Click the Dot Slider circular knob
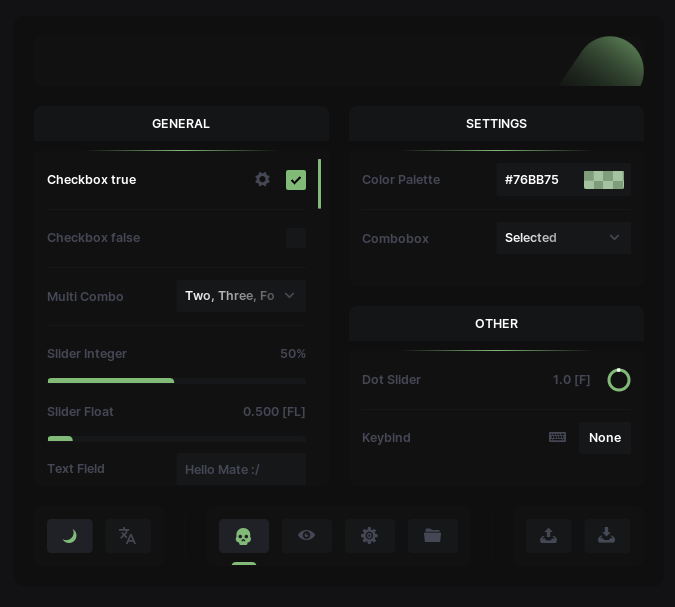675x607 pixels. coord(619,380)
